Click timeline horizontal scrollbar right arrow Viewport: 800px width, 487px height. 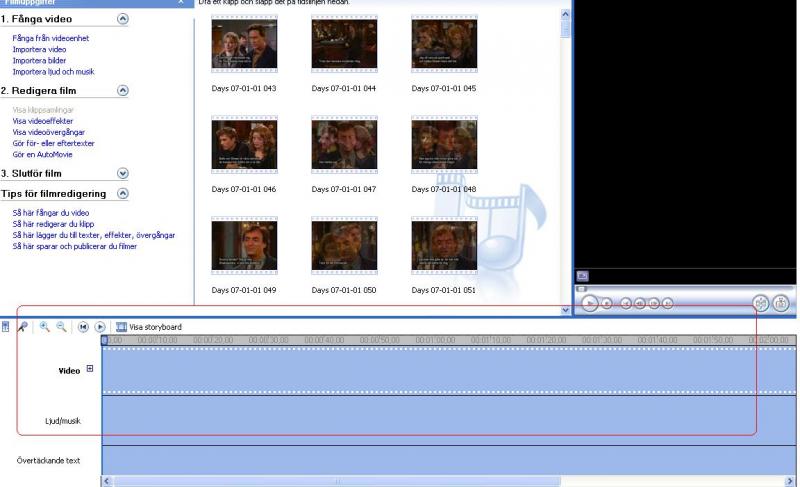[x=791, y=481]
